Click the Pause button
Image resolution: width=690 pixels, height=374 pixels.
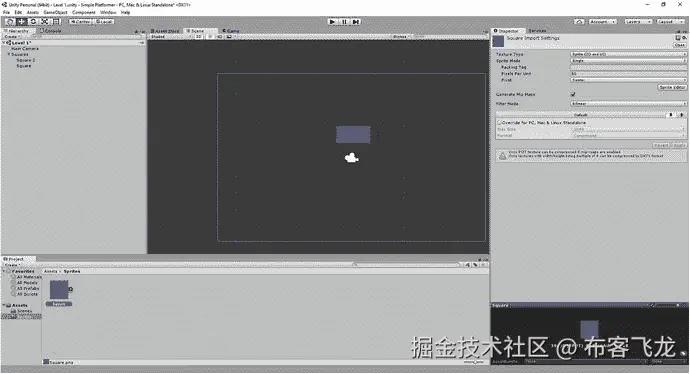344,21
